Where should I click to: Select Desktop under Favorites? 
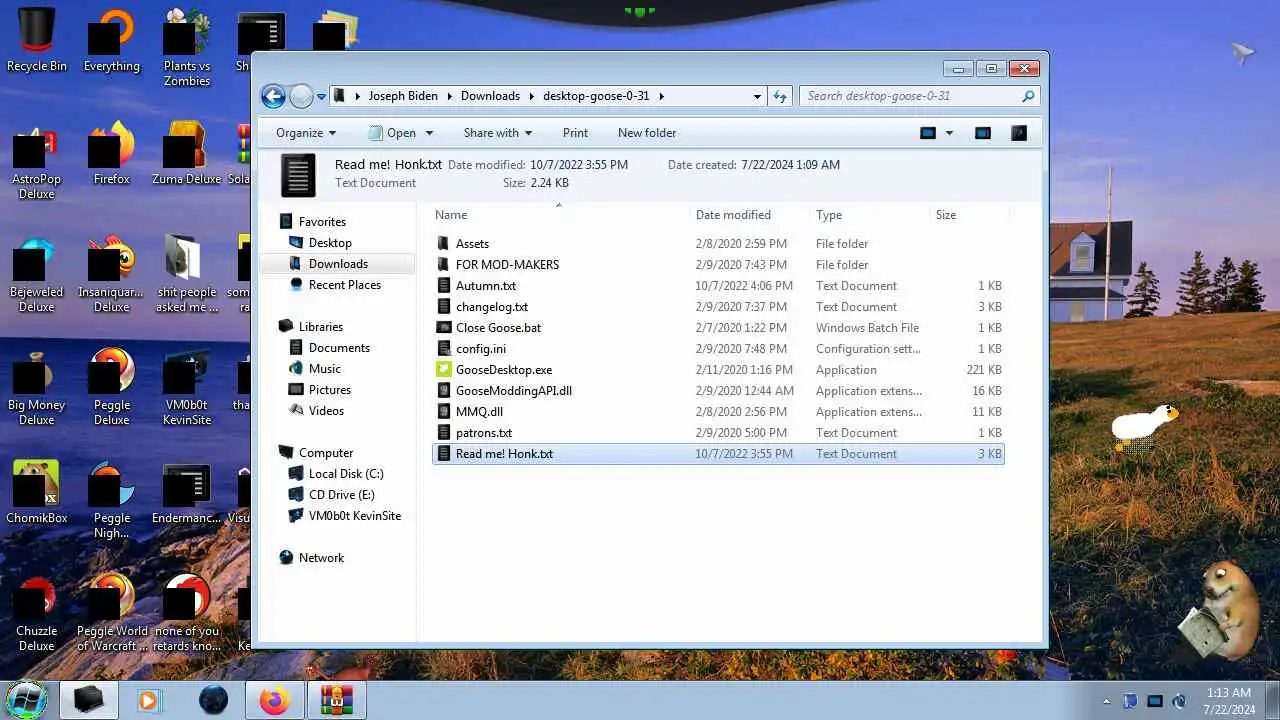330,243
